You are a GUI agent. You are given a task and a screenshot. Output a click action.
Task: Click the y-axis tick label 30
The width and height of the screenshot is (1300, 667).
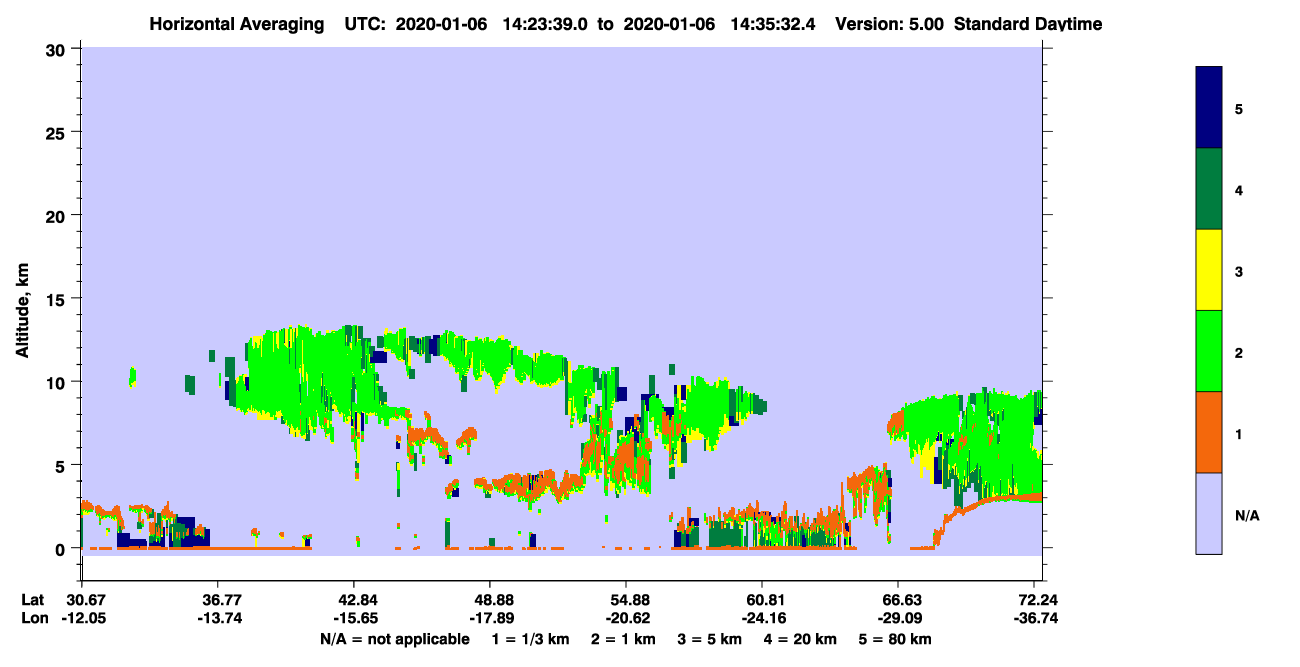[58, 49]
